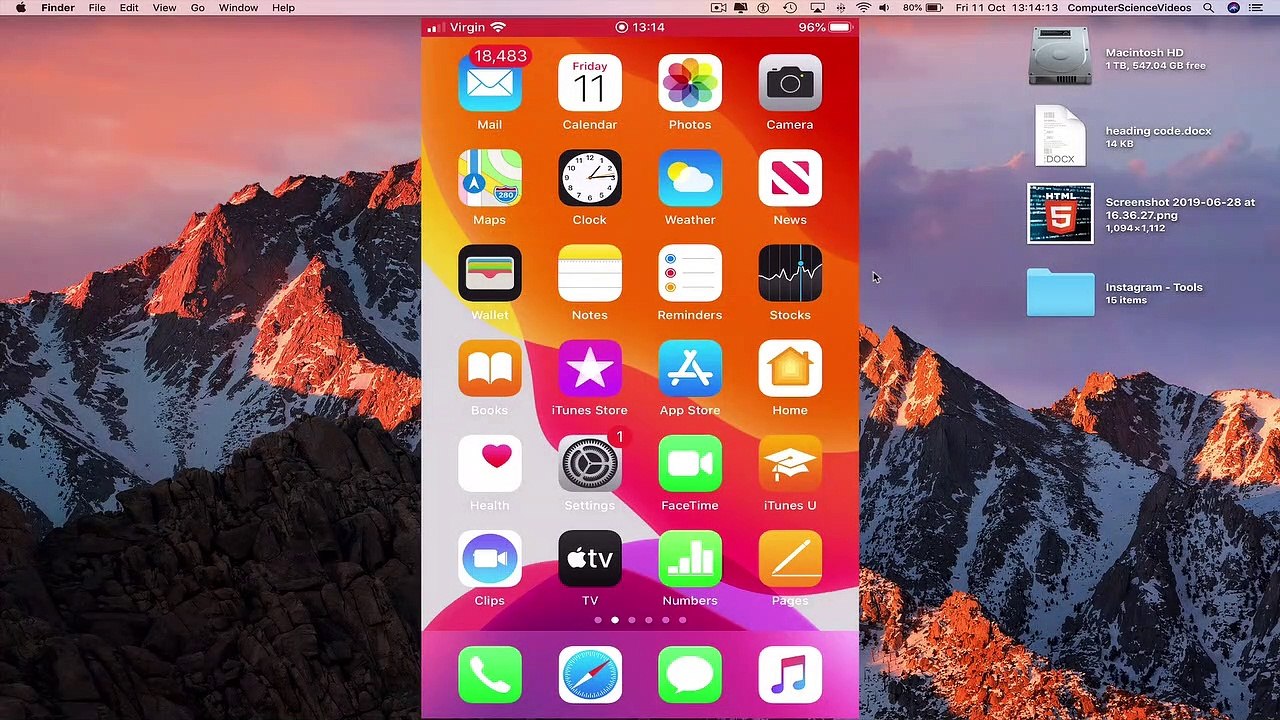1280x720 pixels.
Task: Open the Calendar app showing Friday 11
Action: point(590,82)
